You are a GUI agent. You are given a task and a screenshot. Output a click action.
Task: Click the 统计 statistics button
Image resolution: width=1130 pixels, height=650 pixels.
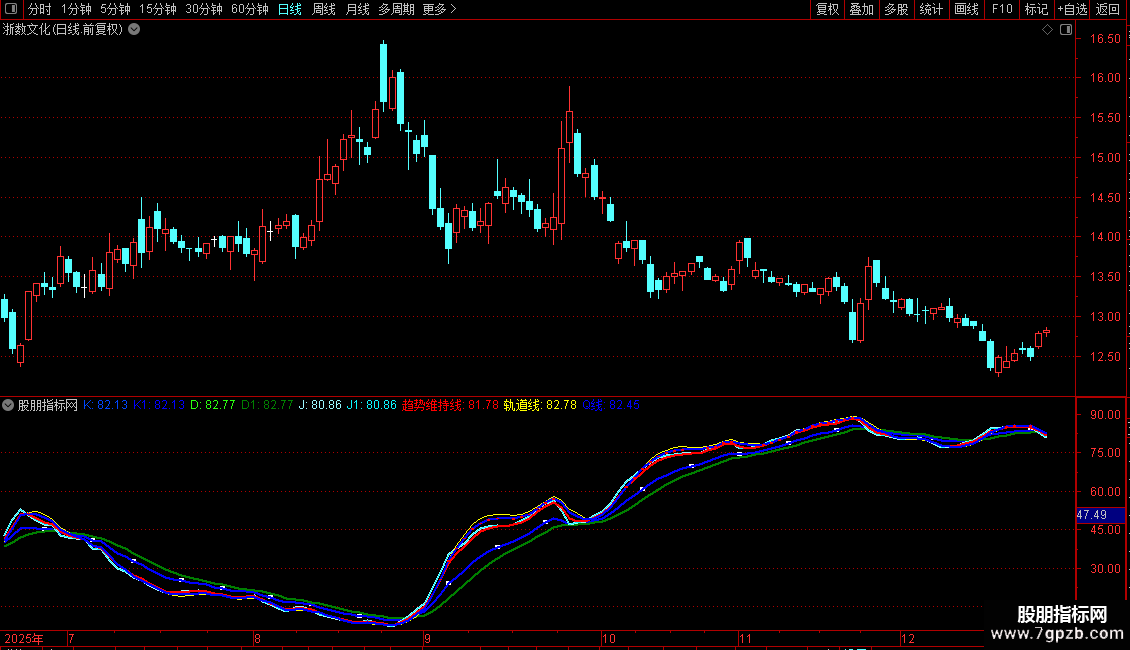(931, 9)
